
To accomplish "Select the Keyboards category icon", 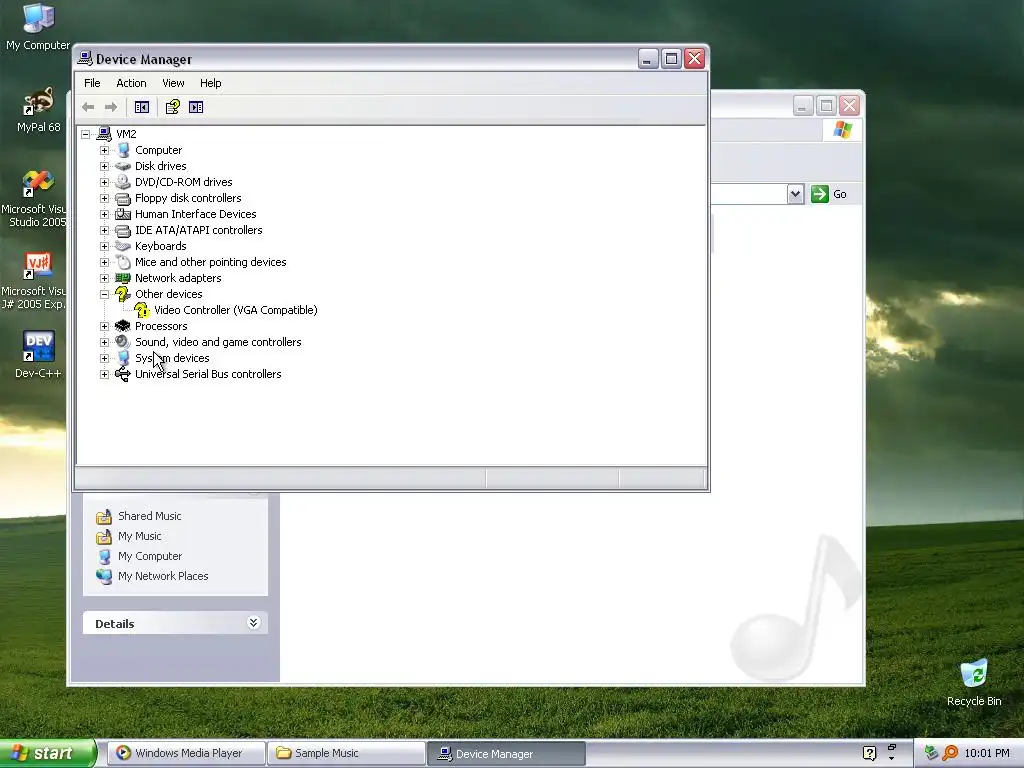I will point(123,246).
